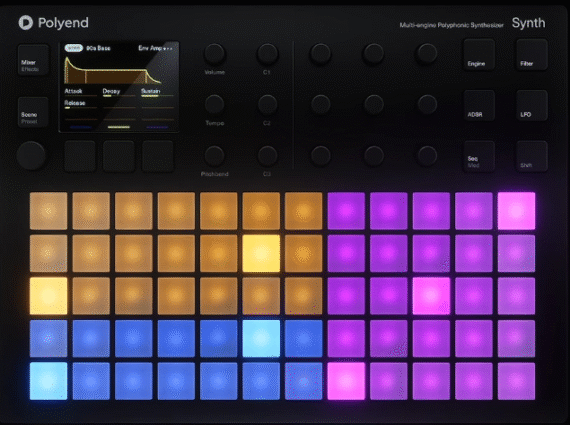The width and height of the screenshot is (570, 425).
Task: Tap the bright pink pad in the third row
Action: tap(431, 296)
